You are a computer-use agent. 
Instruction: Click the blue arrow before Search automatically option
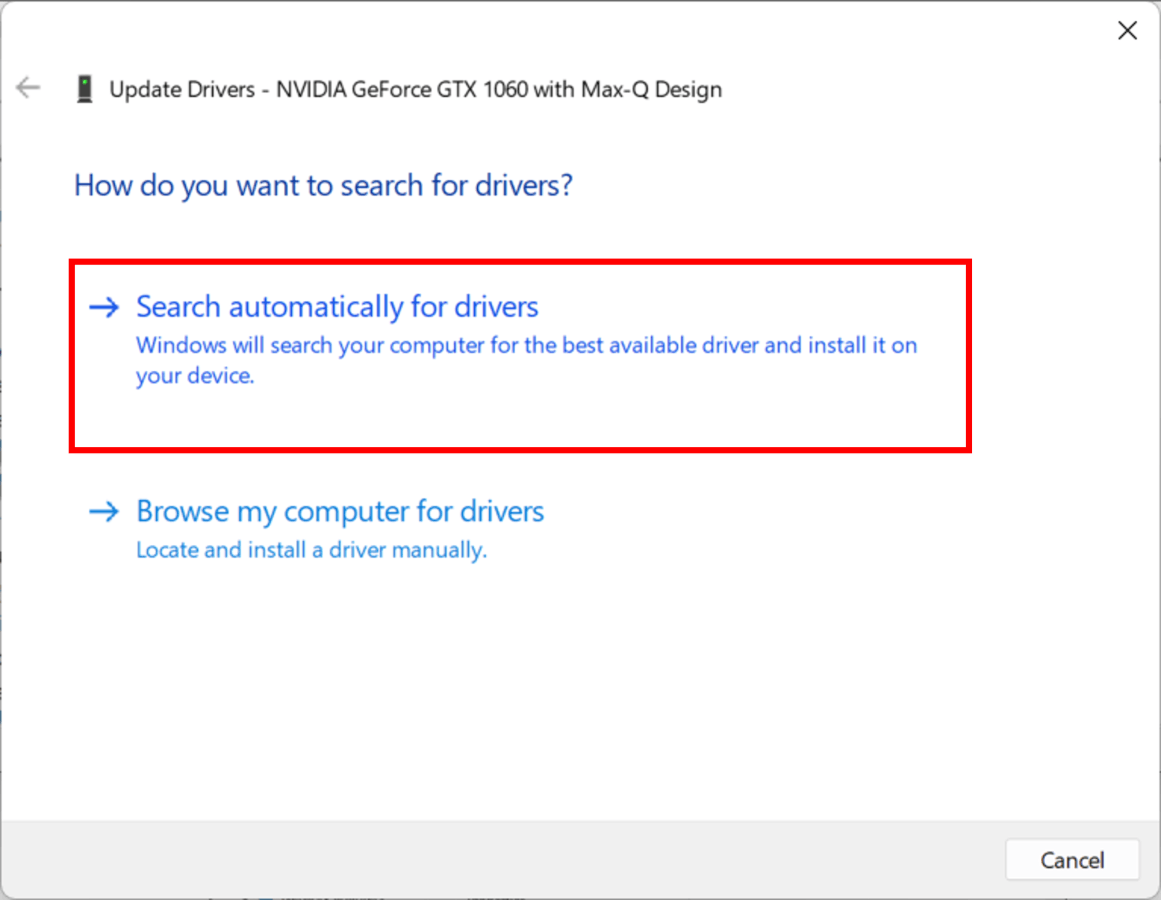104,307
